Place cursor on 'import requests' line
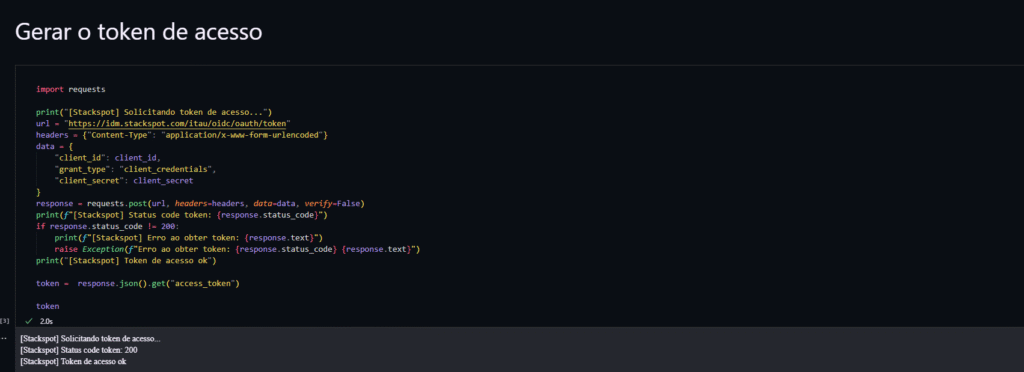The image size is (1024, 372). click(71, 89)
